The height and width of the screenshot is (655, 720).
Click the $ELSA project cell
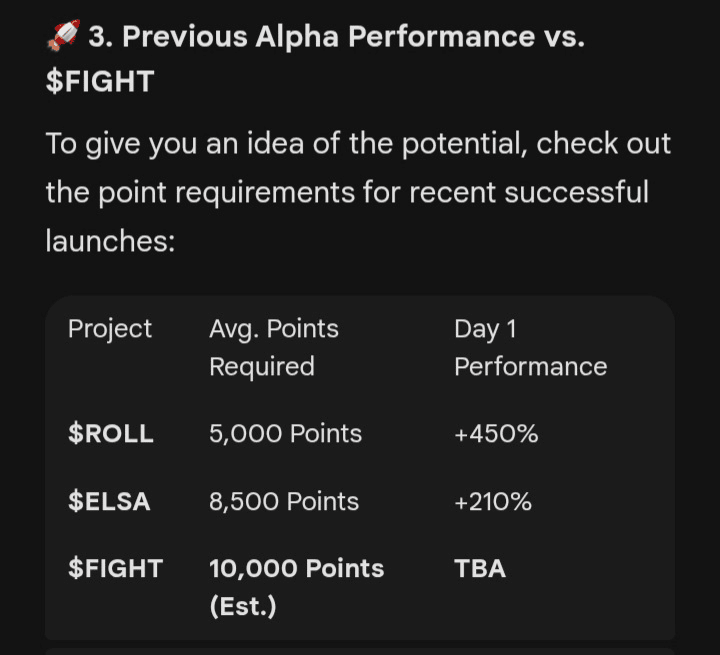point(109,501)
